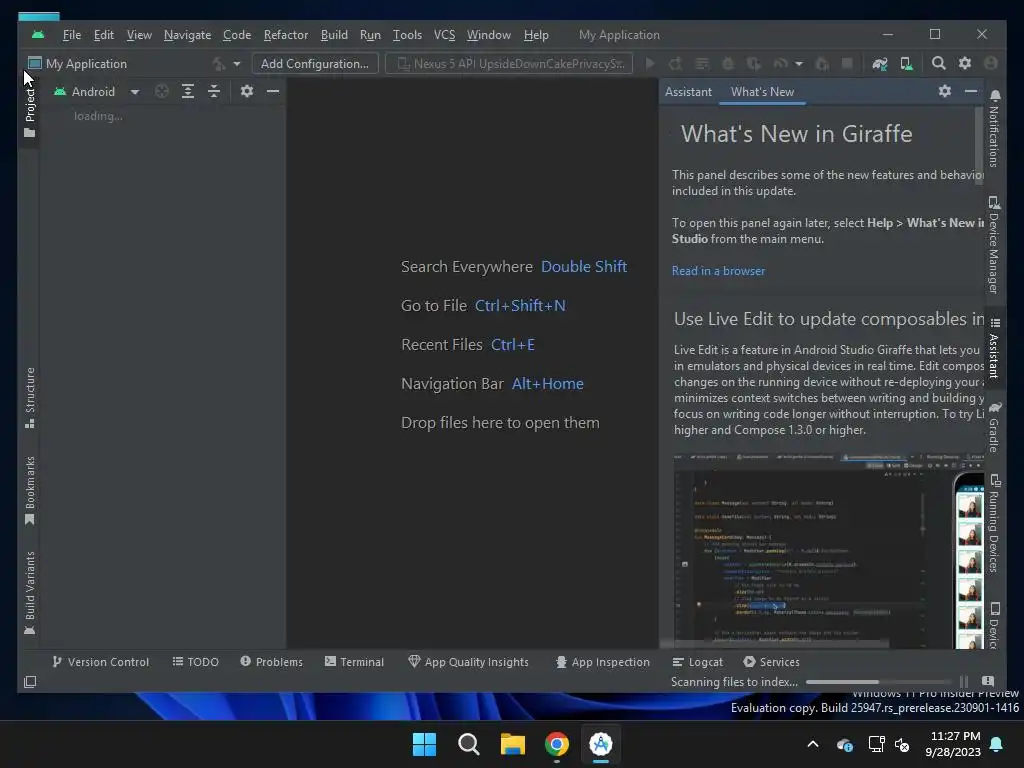Open the Logcat tool window
The width and height of the screenshot is (1024, 768).
pyautogui.click(x=697, y=662)
